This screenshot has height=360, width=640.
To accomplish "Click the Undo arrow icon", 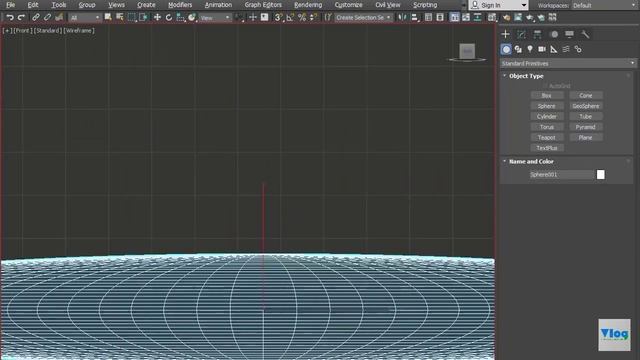I will (x=10, y=18).
